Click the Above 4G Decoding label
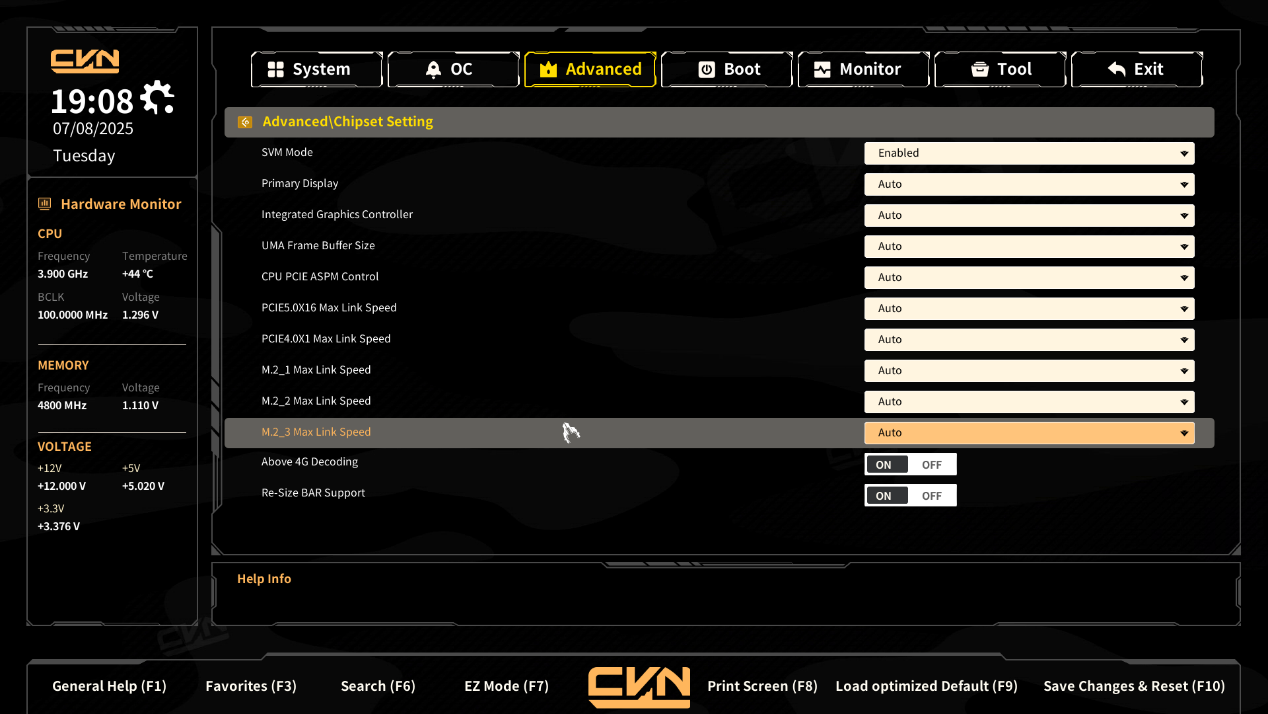Image resolution: width=1268 pixels, height=714 pixels. click(310, 461)
